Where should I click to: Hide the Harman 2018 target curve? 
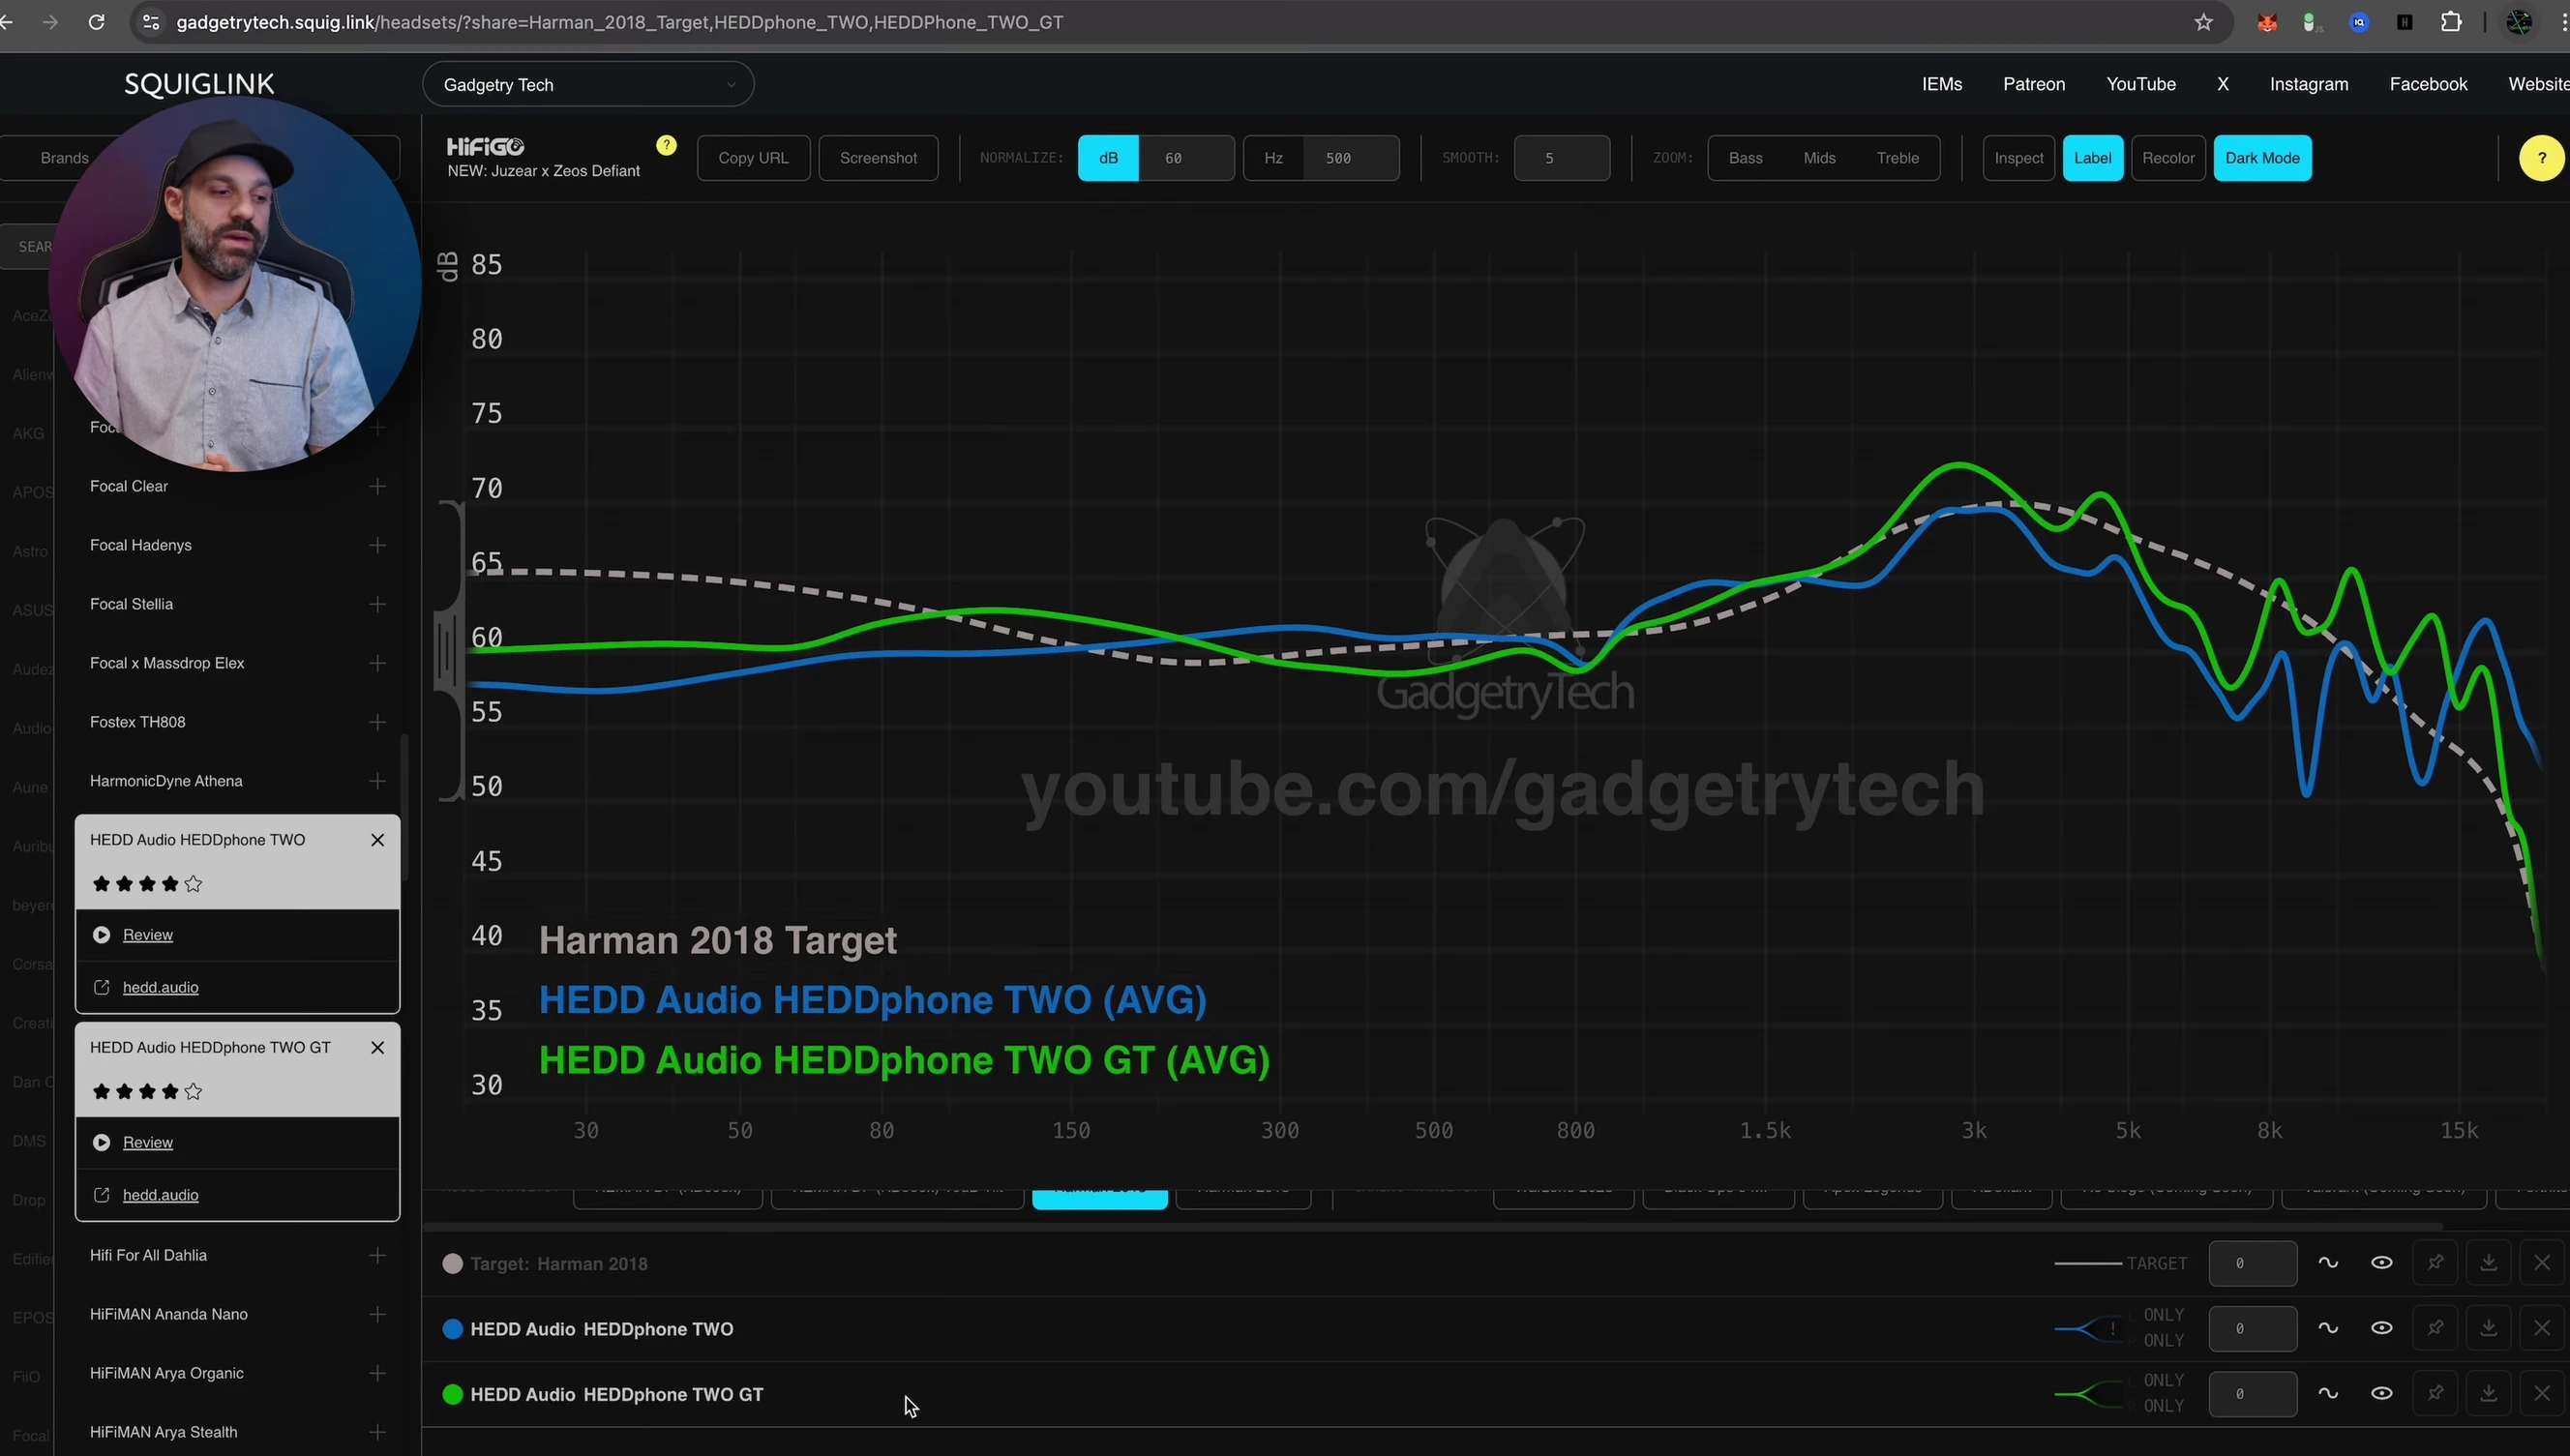[2381, 1263]
